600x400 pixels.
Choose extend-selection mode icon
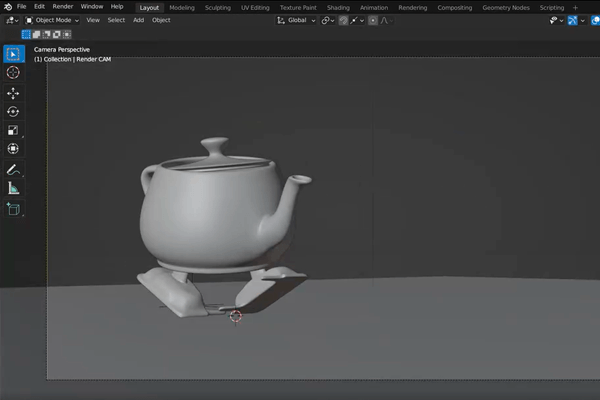36,34
